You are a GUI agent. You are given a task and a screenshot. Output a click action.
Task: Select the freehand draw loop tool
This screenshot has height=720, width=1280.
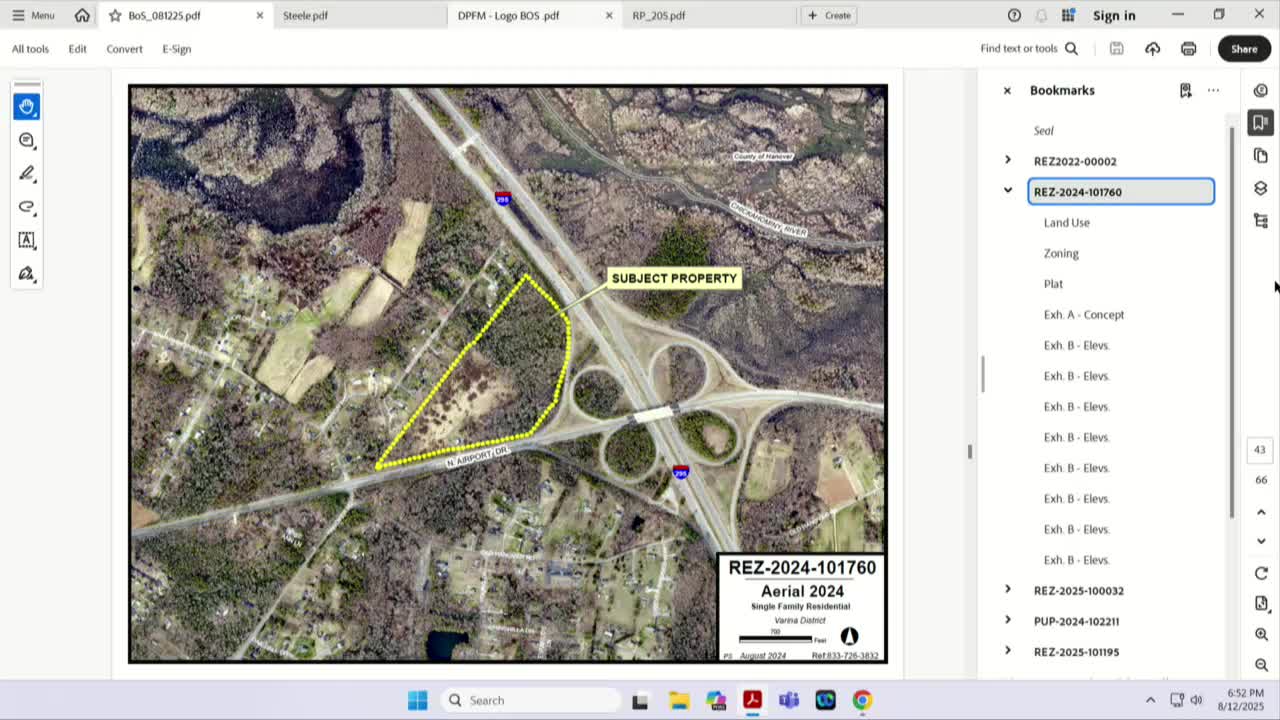tap(27, 207)
